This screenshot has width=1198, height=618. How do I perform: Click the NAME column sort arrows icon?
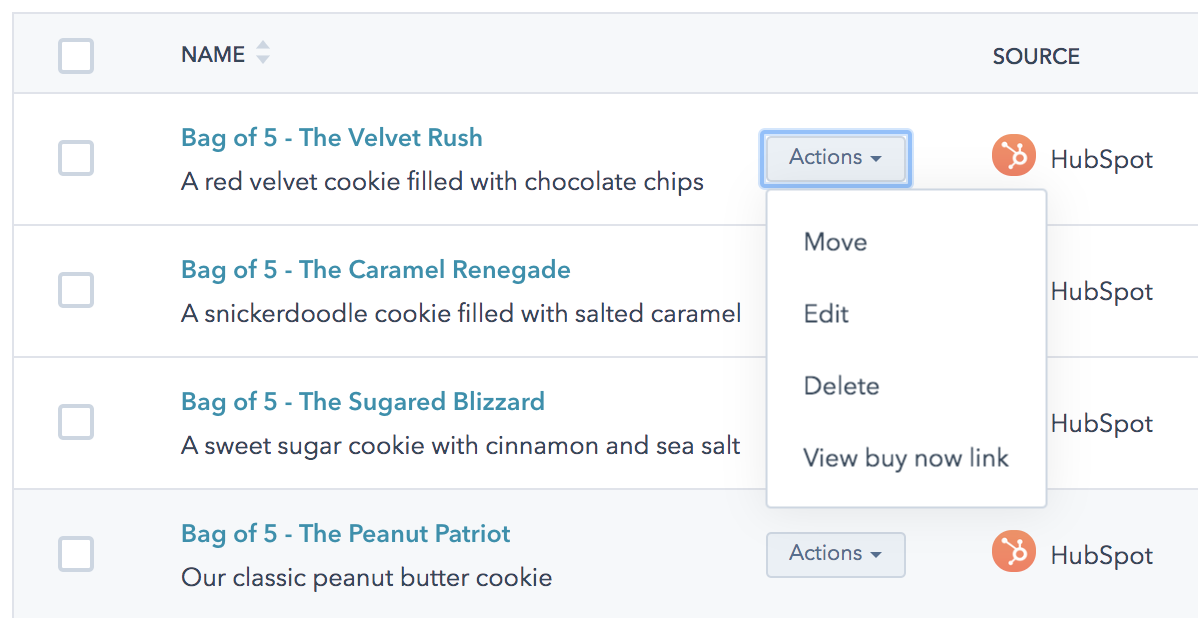(x=263, y=53)
